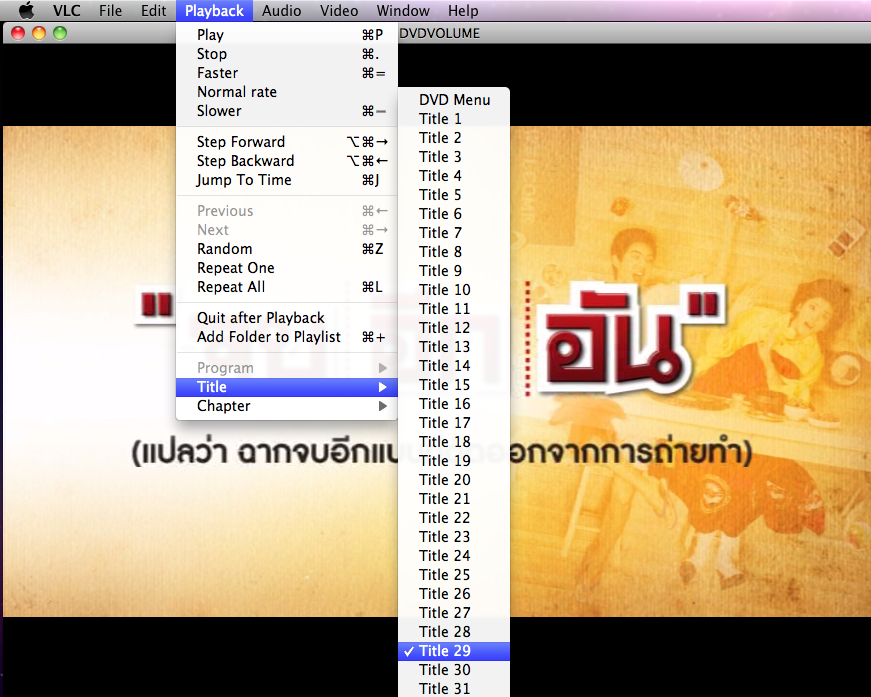This screenshot has width=871, height=697.
Task: Choose Step Forward
Action: (x=287, y=142)
